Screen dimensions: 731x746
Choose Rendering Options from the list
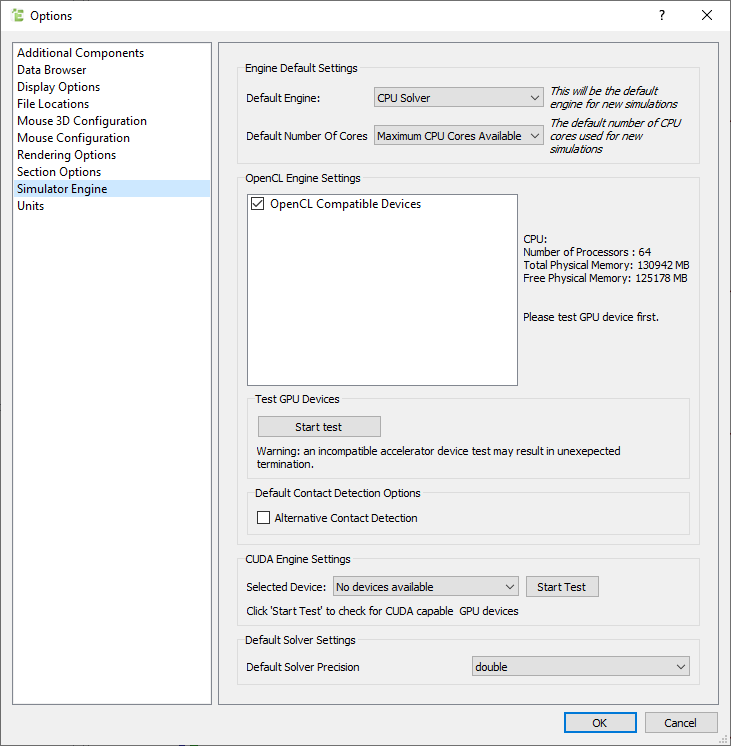click(67, 155)
